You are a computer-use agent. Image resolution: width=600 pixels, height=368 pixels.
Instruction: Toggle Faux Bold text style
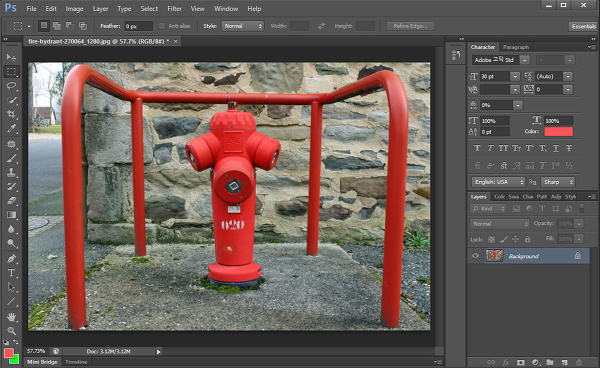coord(477,148)
